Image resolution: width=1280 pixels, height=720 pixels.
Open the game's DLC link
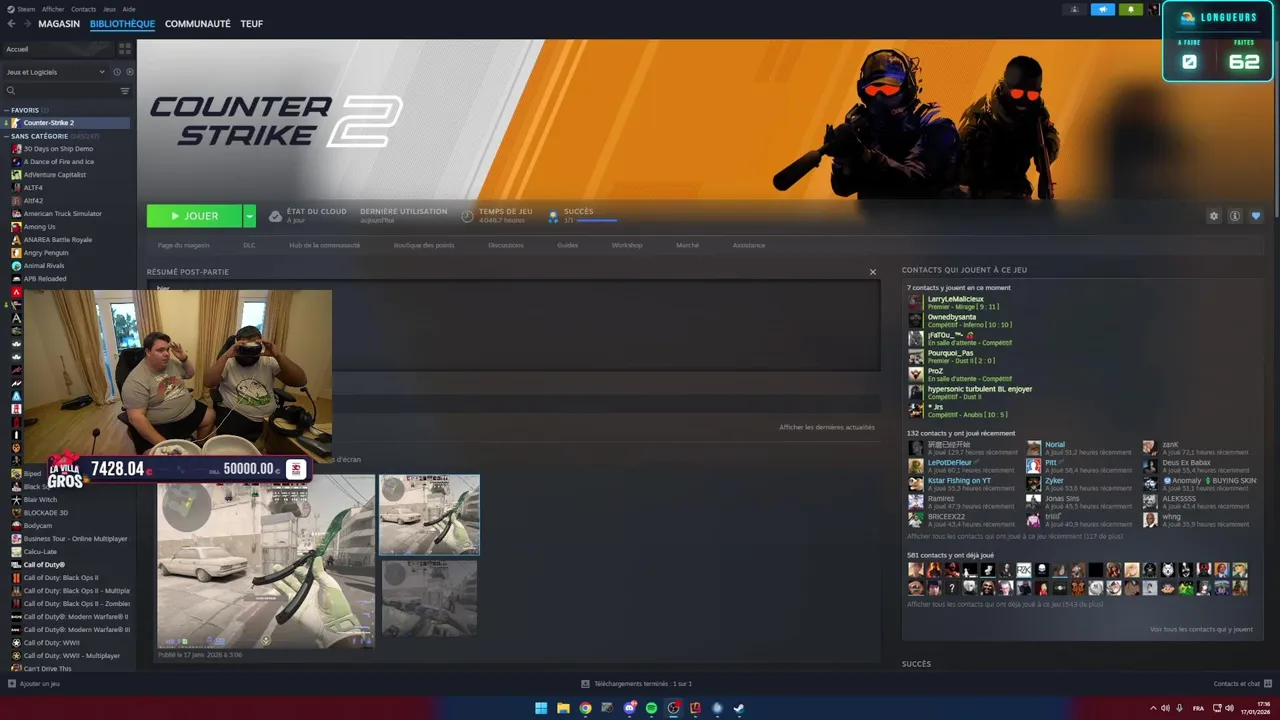coord(249,245)
